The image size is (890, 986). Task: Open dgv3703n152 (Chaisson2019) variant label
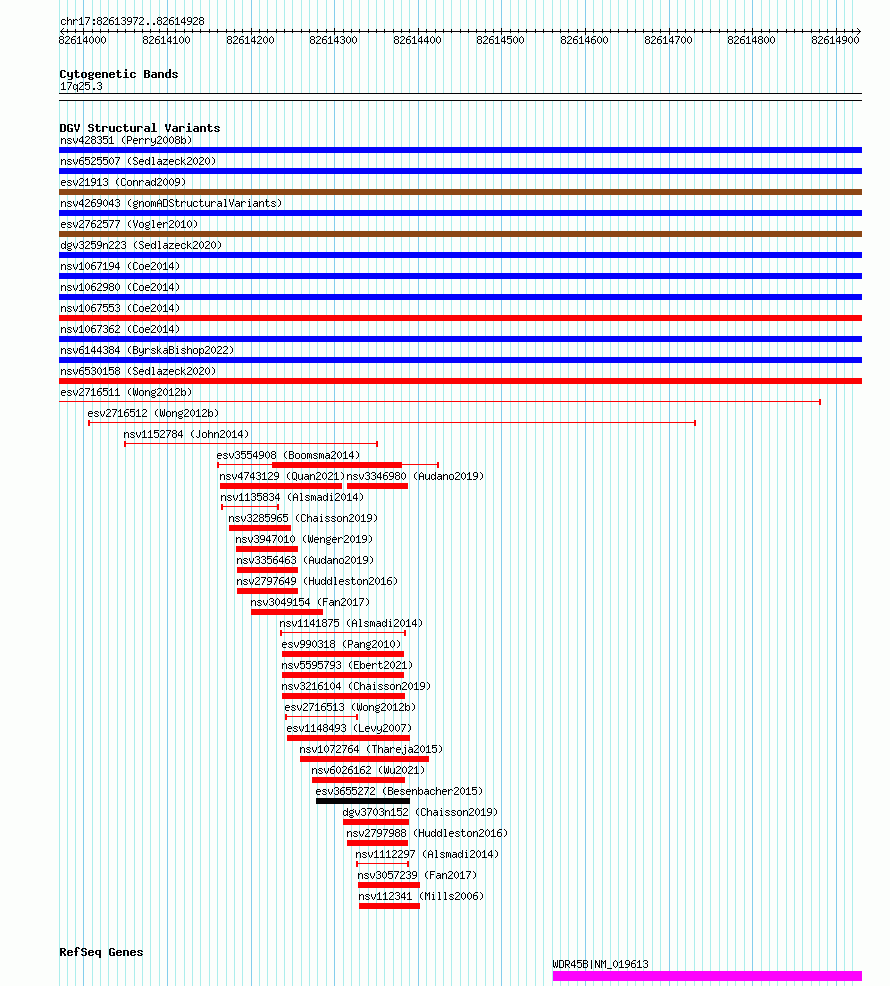pos(420,812)
